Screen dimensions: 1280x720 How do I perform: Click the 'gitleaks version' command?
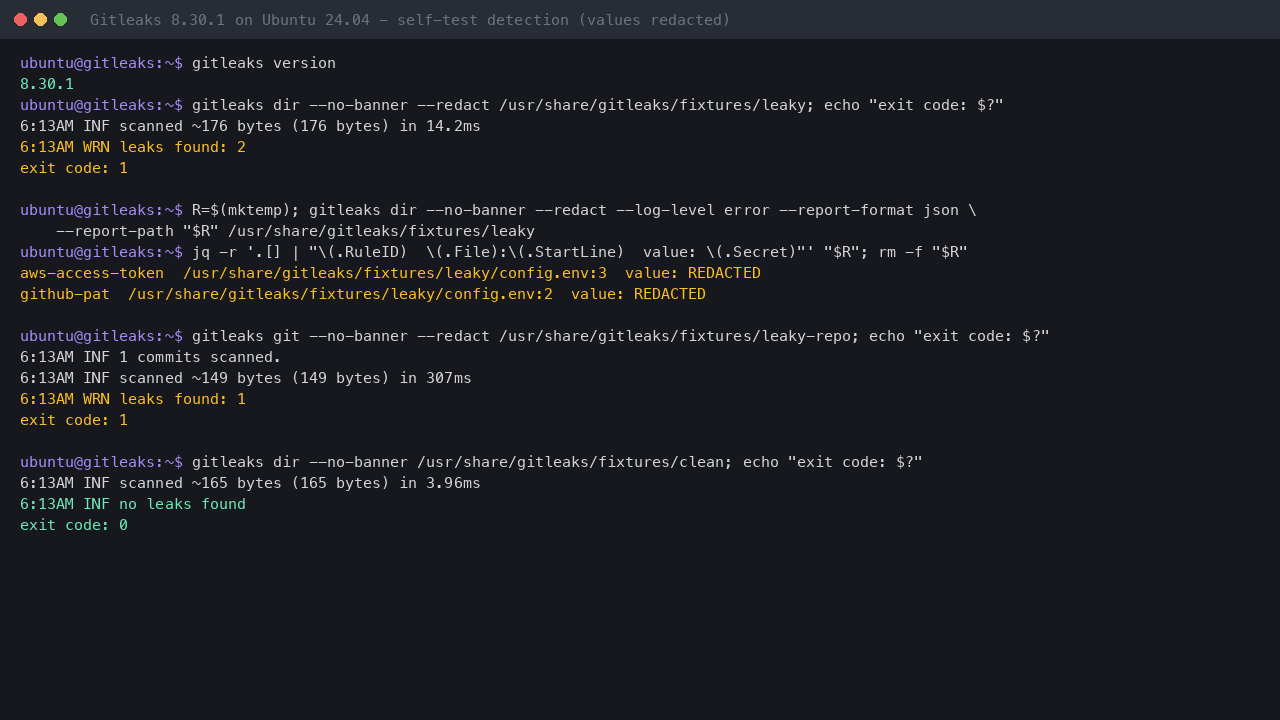[264, 63]
